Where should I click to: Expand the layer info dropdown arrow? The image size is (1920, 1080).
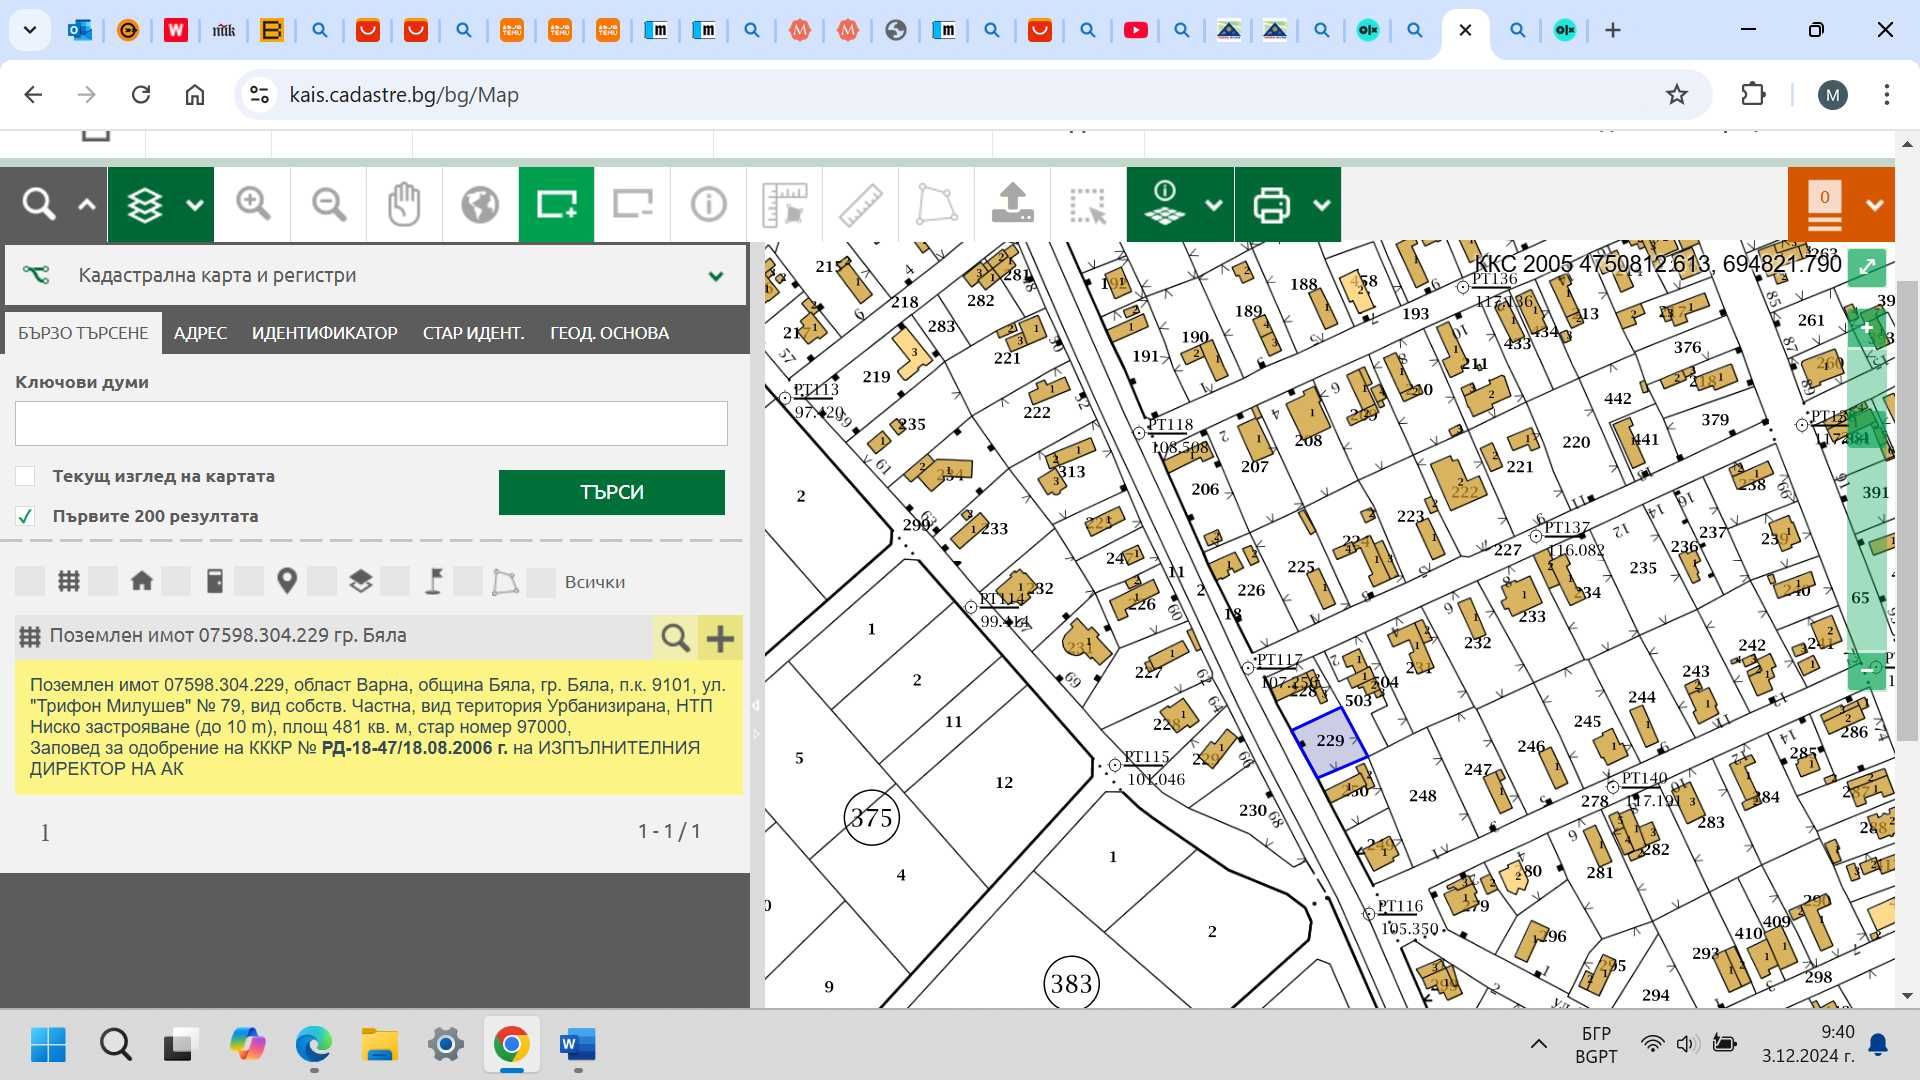point(1213,205)
